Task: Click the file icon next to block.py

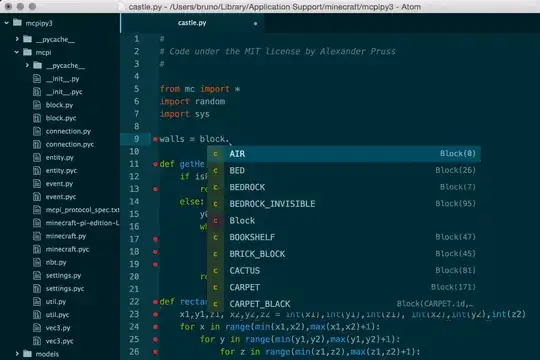Action: (37, 105)
